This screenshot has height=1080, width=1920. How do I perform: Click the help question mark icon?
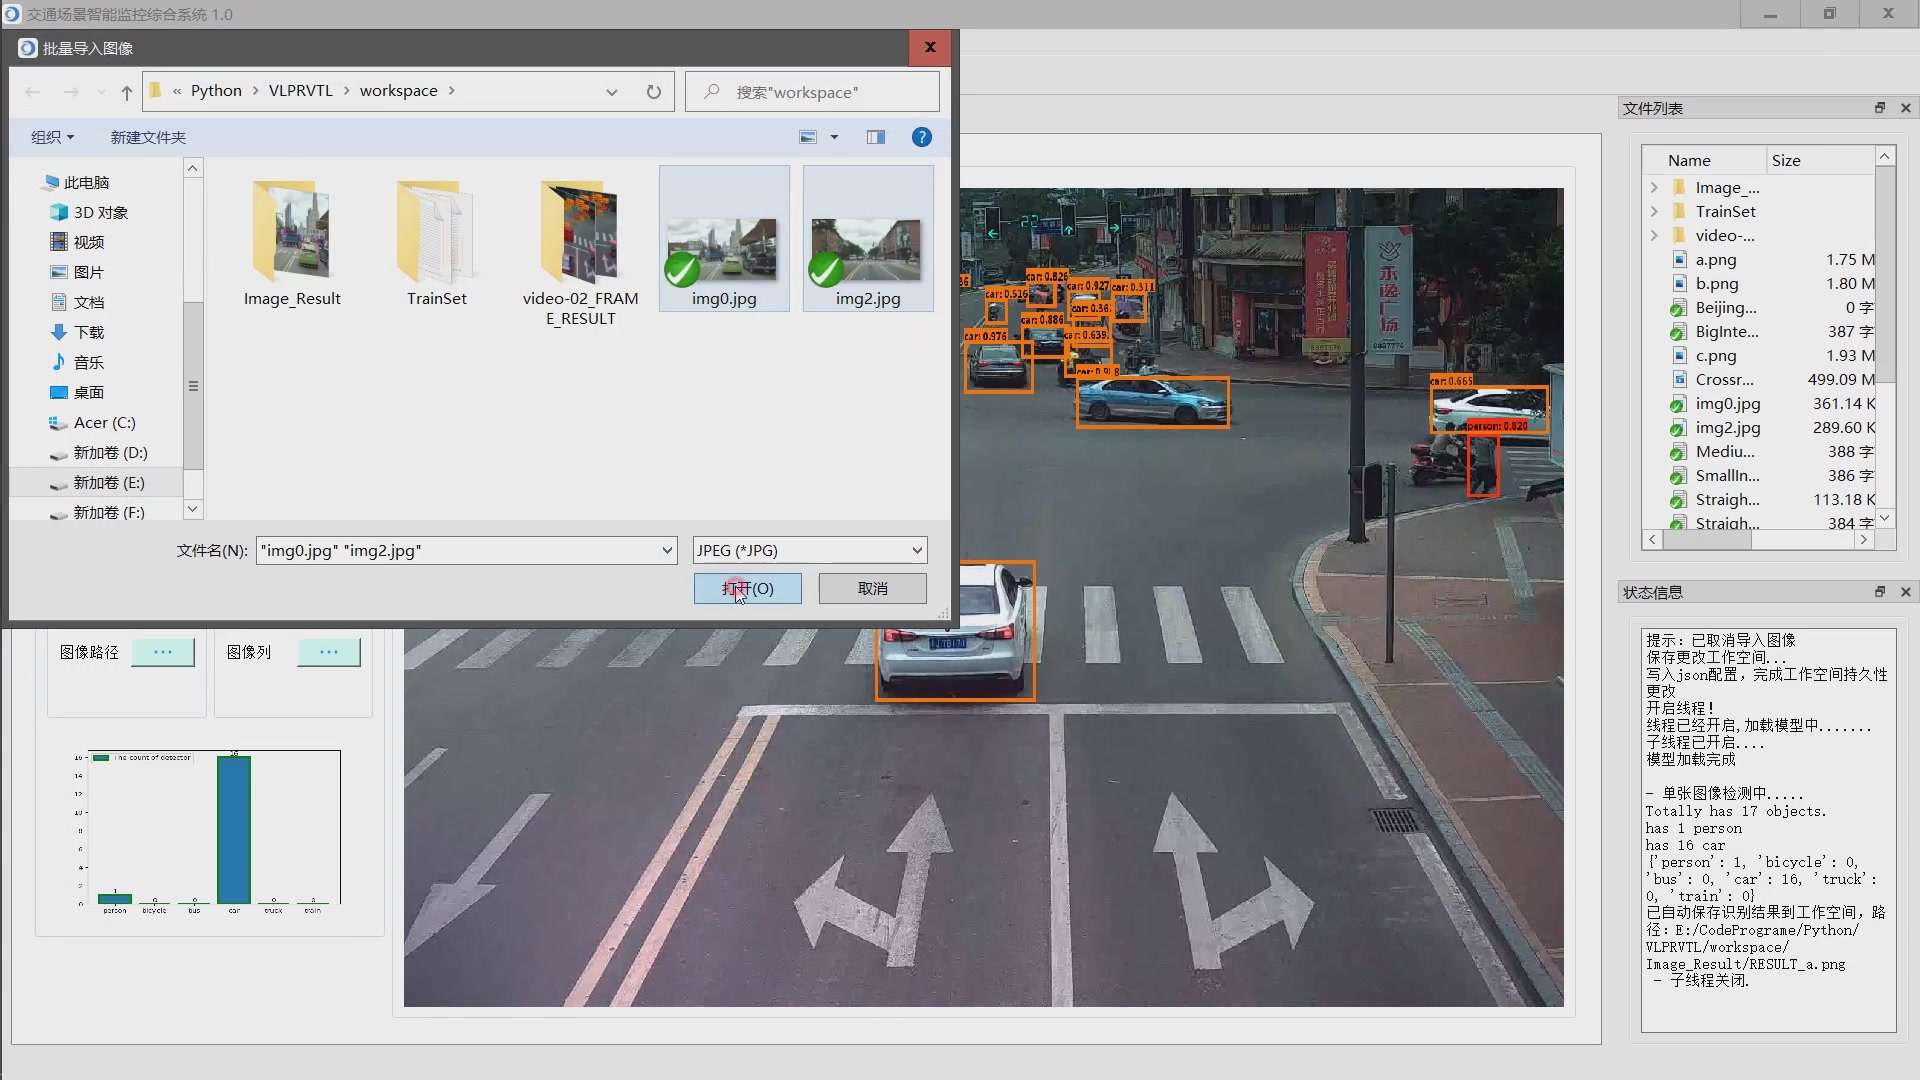click(921, 137)
